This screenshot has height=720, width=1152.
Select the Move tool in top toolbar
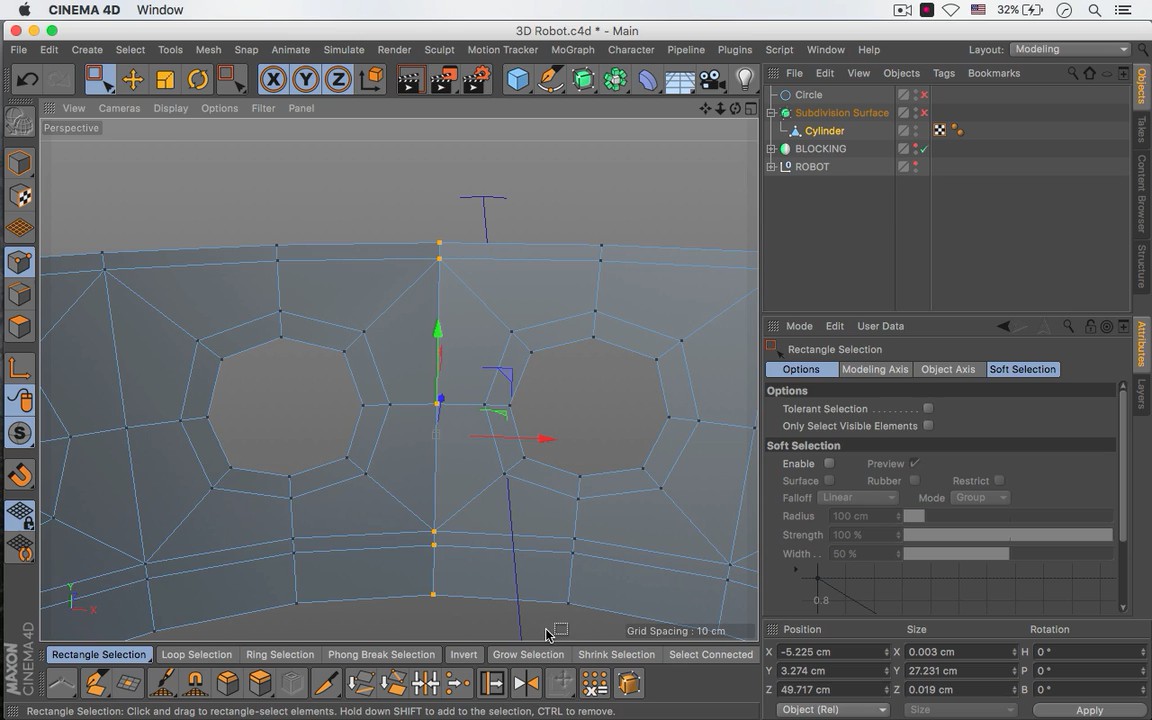132,80
